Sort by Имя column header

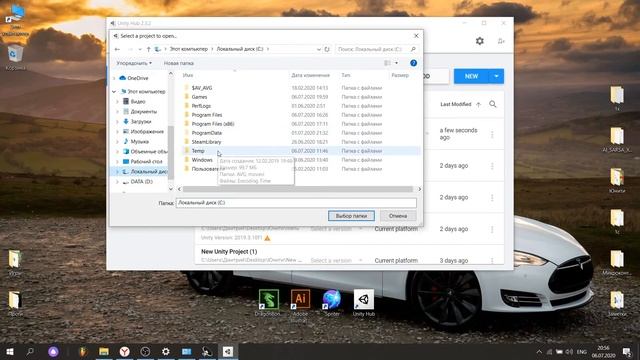pos(188,75)
